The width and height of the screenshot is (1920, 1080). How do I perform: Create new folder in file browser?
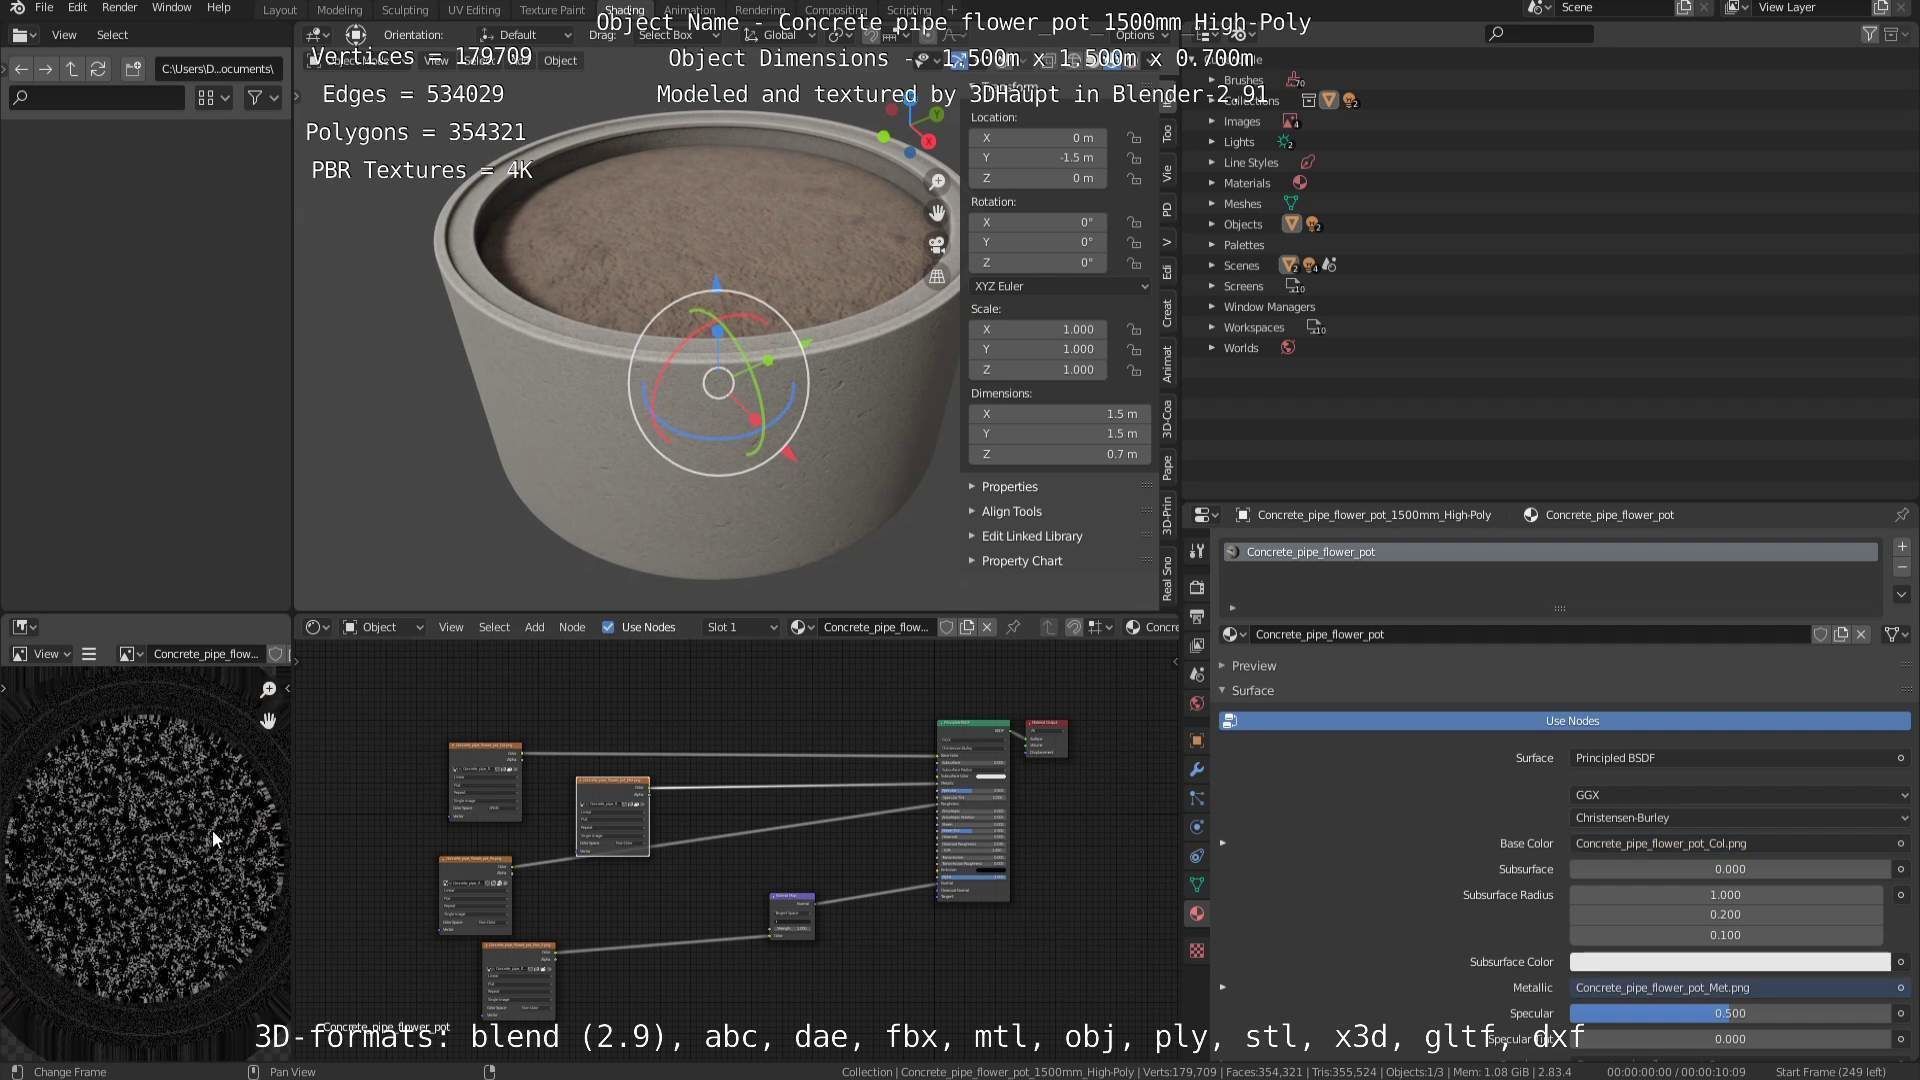pyautogui.click(x=133, y=69)
